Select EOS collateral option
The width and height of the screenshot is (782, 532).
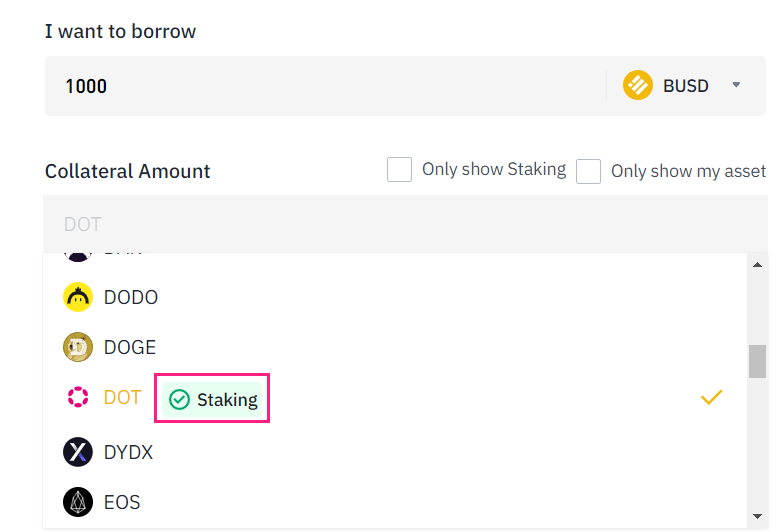pos(121,501)
